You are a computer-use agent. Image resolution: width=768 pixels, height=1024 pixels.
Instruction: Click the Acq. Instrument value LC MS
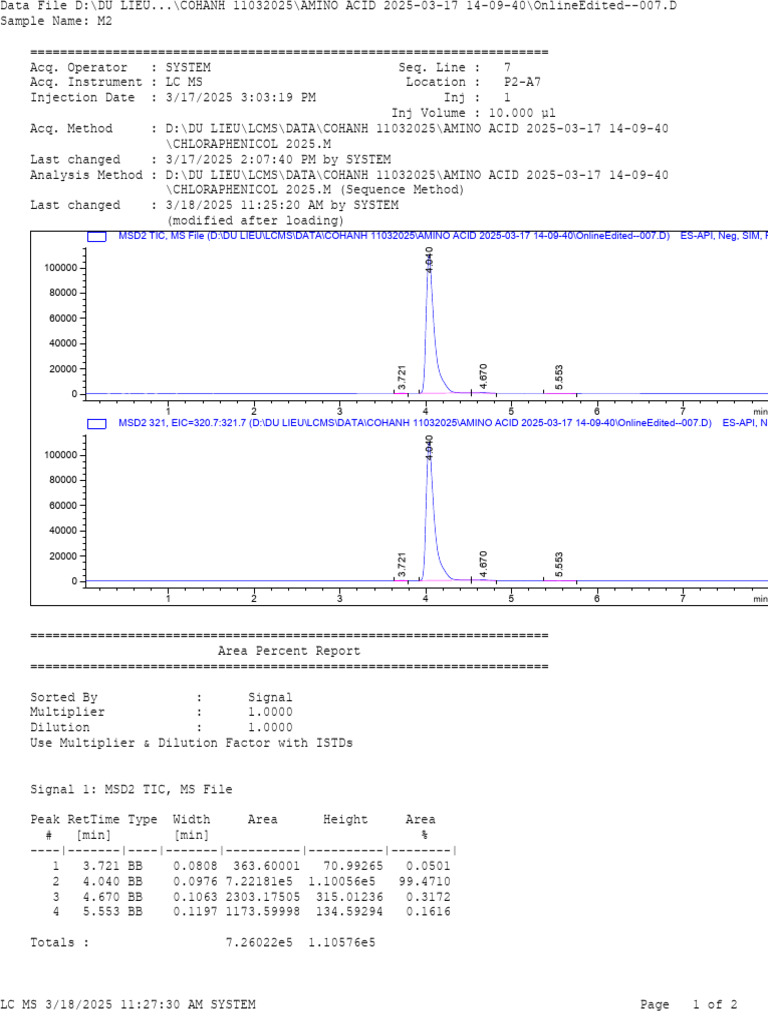[184, 82]
